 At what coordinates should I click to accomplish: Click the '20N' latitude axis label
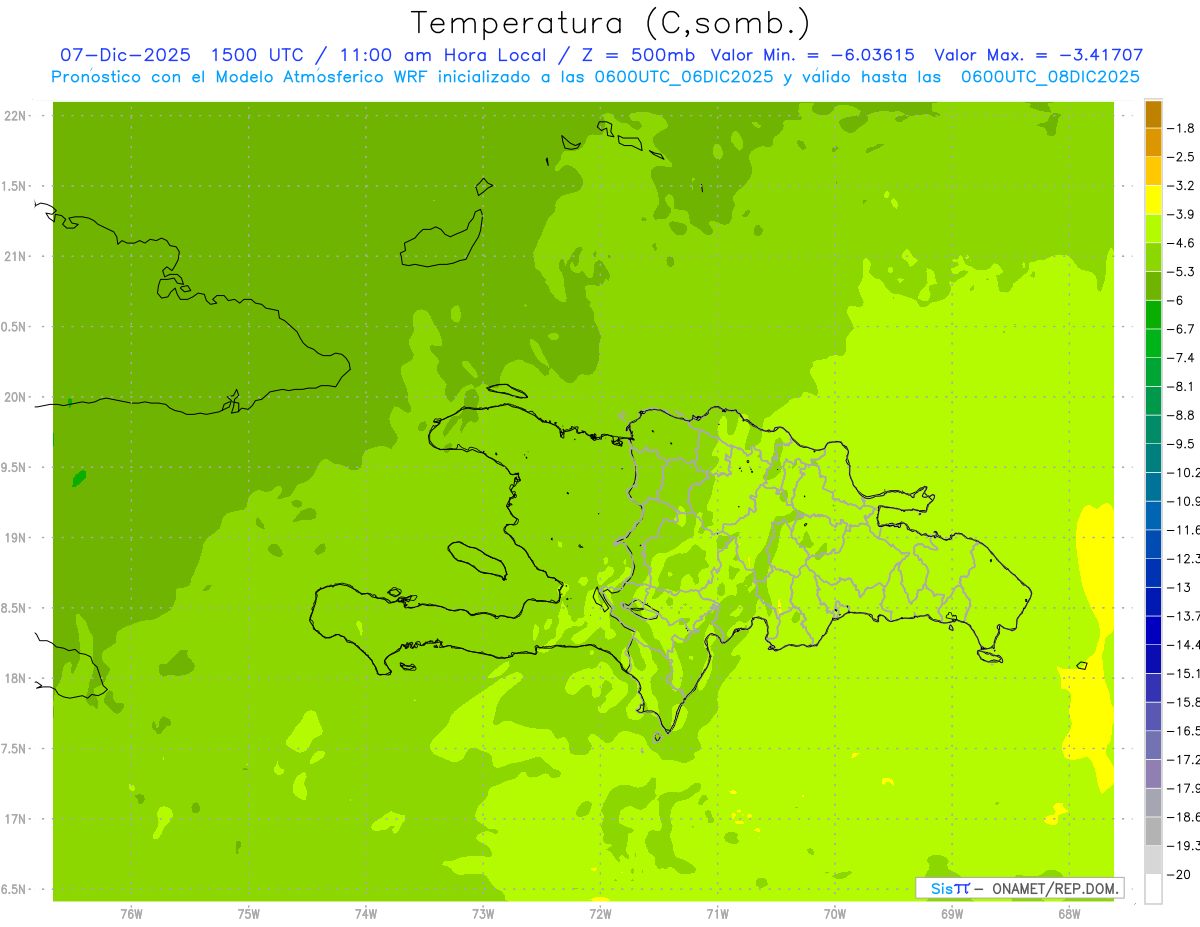click(15, 397)
